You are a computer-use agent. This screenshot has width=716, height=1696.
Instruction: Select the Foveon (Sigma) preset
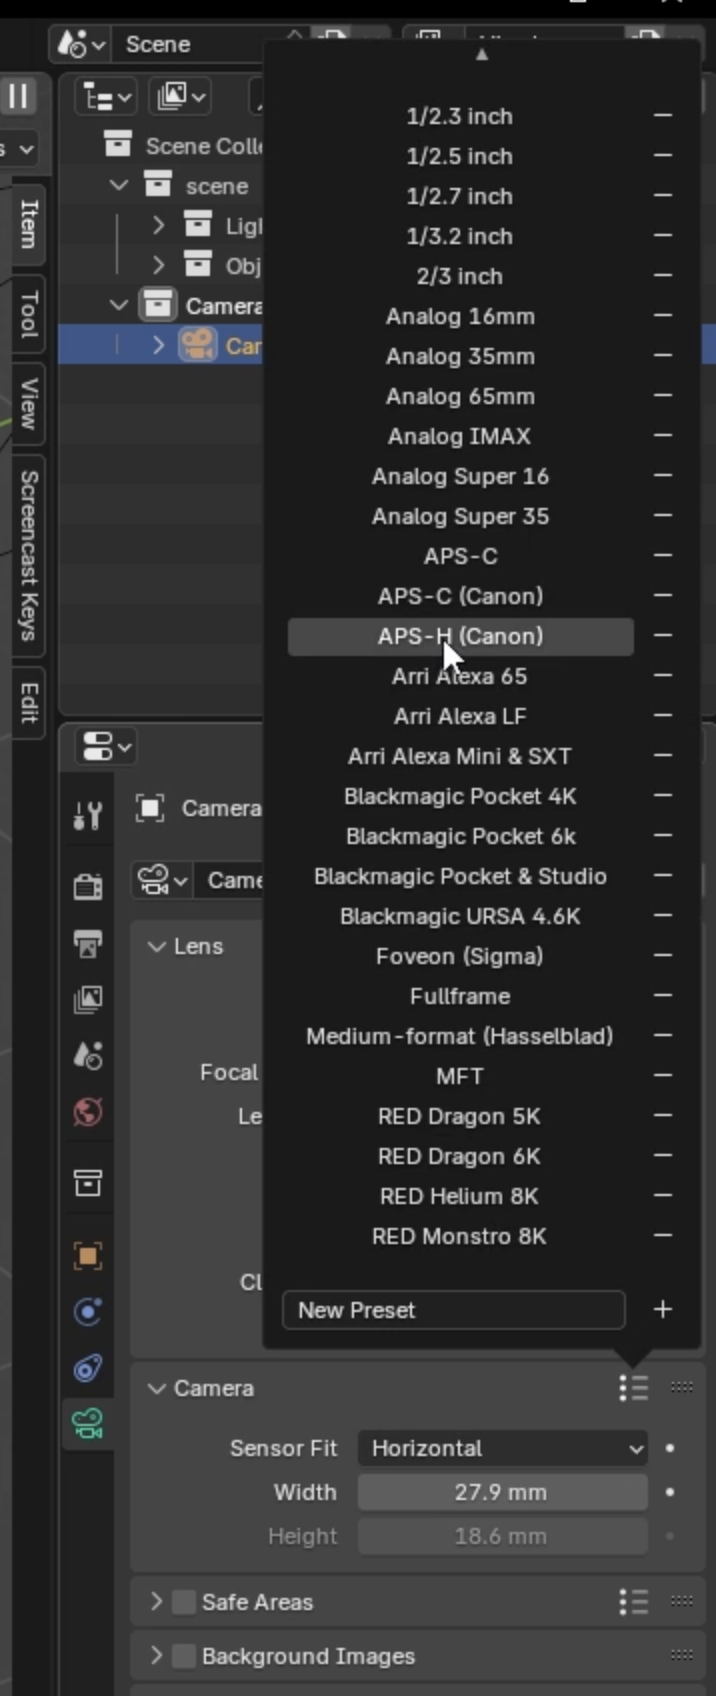(460, 956)
